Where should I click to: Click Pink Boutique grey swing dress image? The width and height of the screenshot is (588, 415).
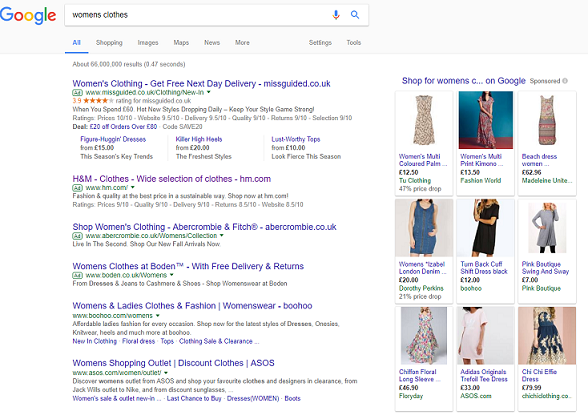coord(547,228)
